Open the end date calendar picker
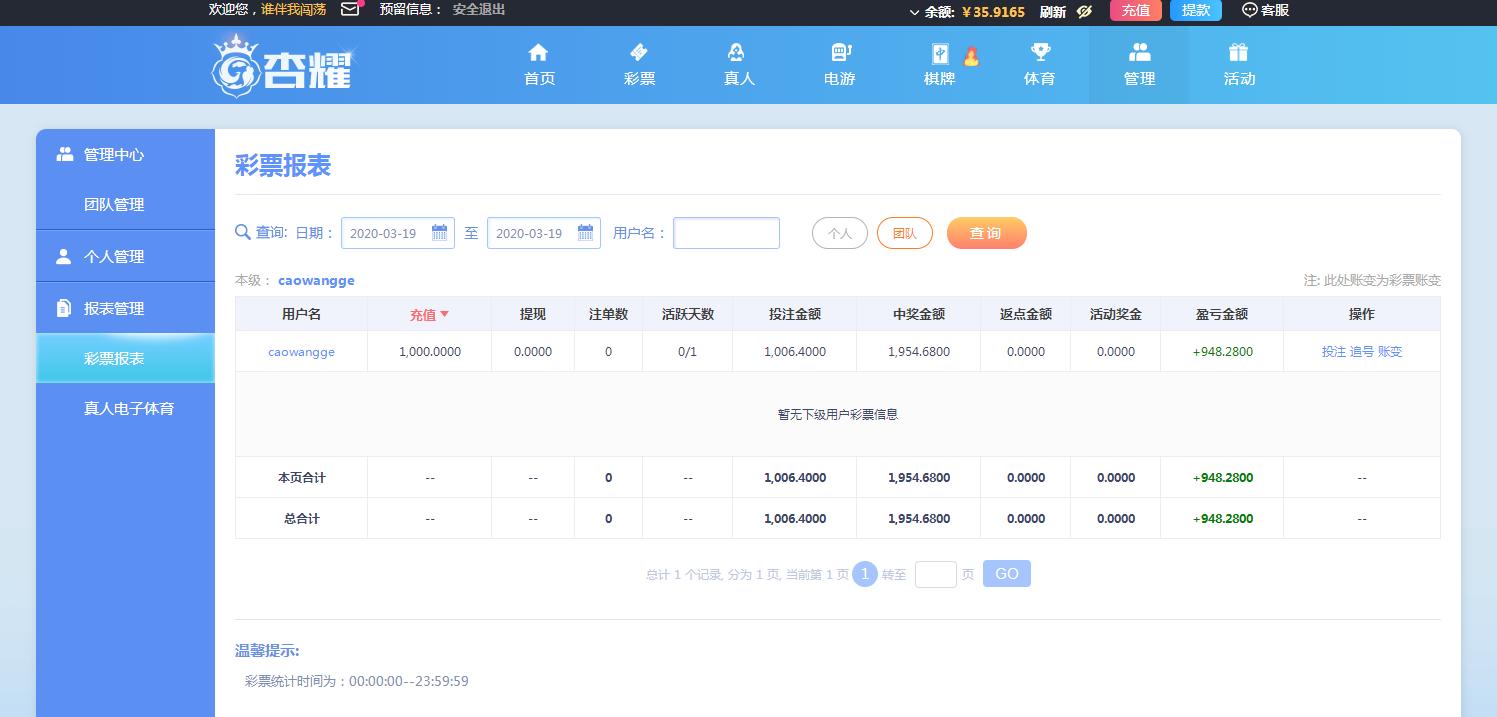This screenshot has width=1497, height=717. (x=585, y=233)
